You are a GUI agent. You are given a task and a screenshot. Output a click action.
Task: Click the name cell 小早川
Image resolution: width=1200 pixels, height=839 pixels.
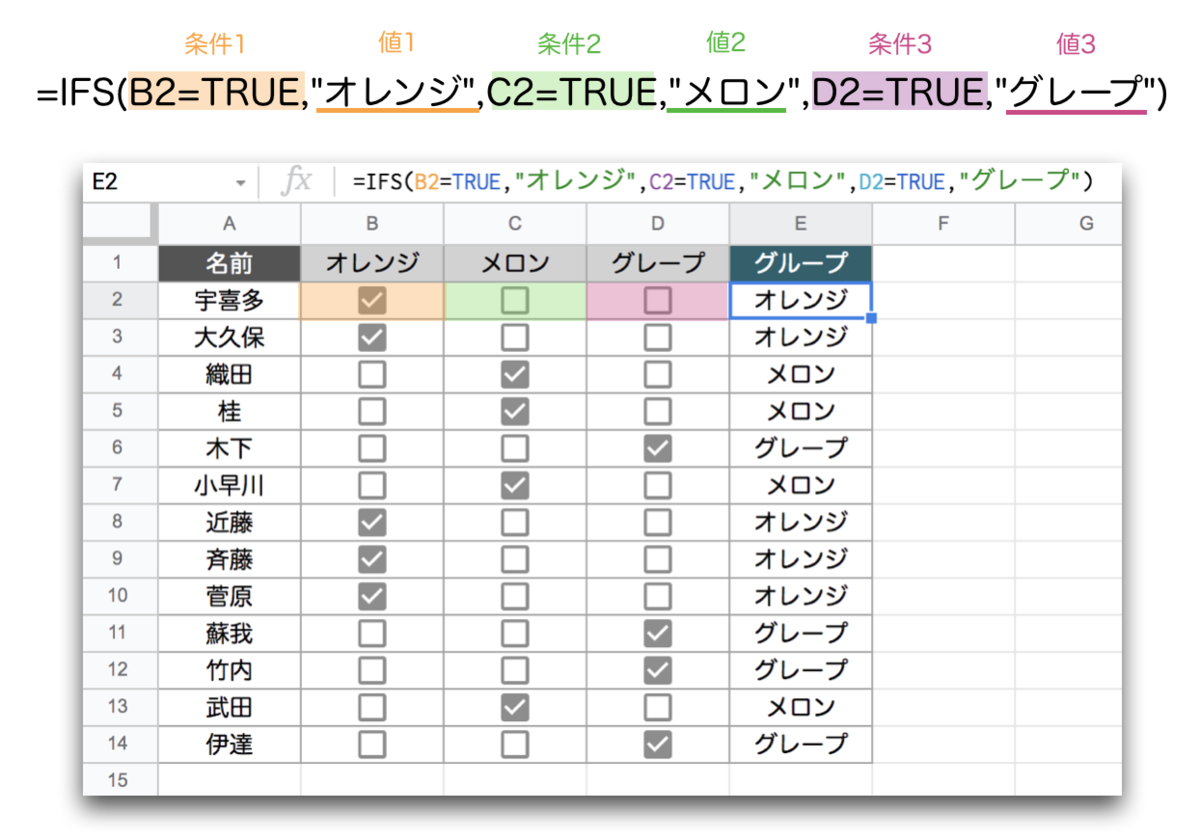[229, 485]
